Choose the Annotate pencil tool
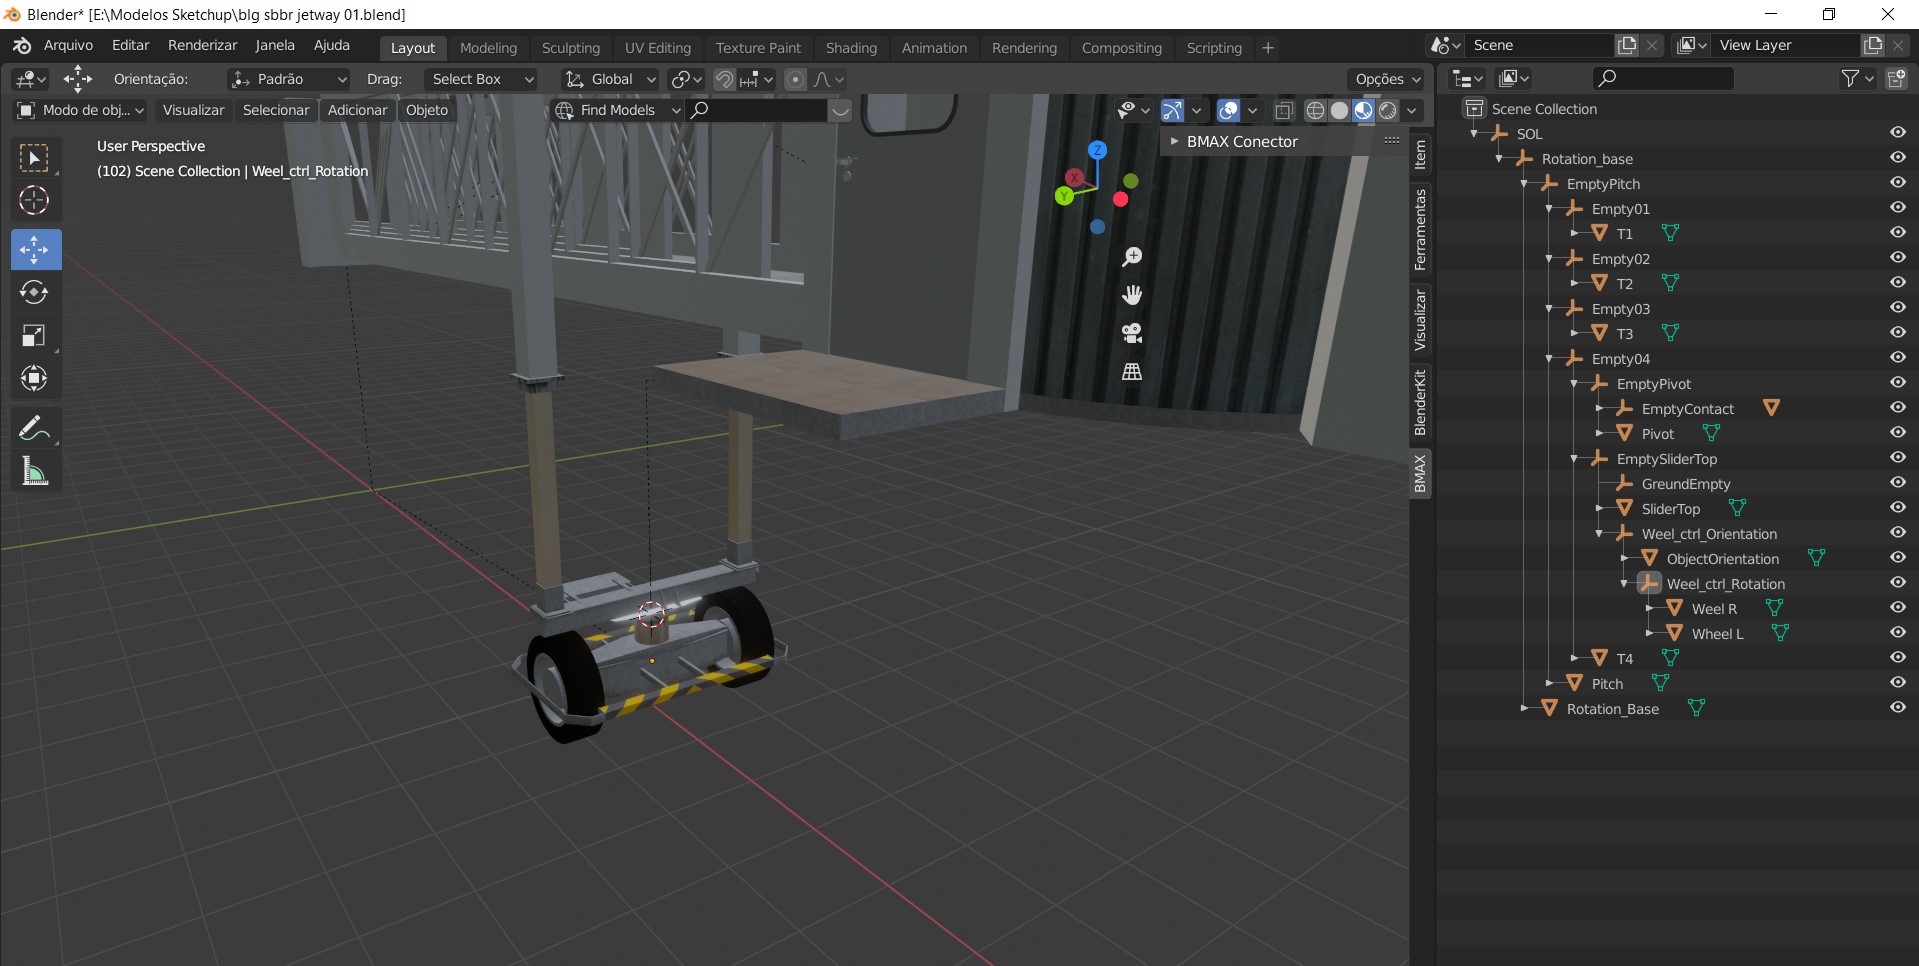Screen dimensions: 1919x966 click(34, 429)
